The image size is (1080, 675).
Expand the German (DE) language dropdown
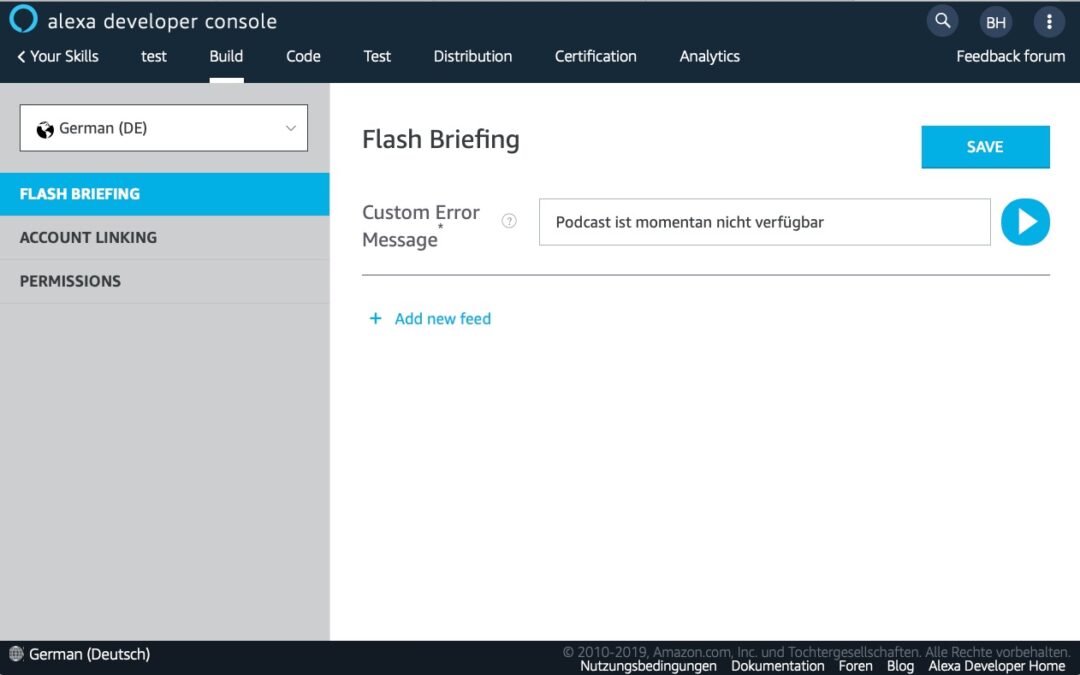click(164, 128)
